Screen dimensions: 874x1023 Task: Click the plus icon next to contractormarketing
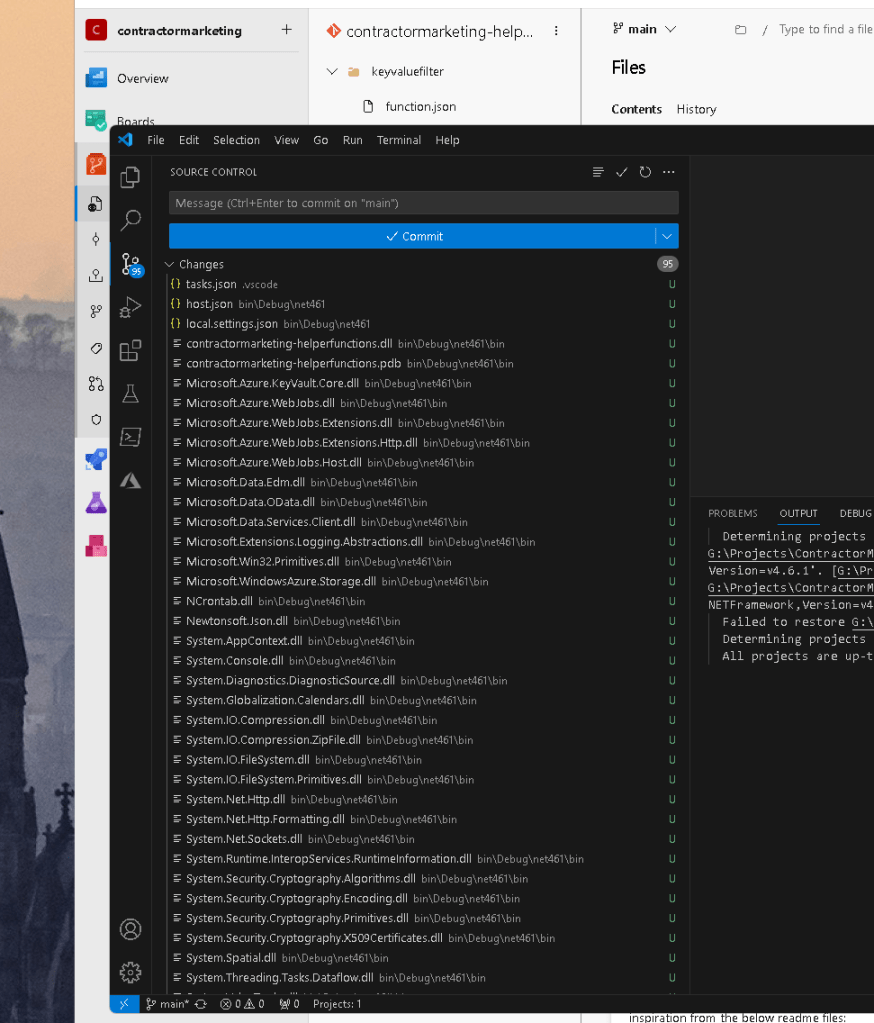point(286,30)
